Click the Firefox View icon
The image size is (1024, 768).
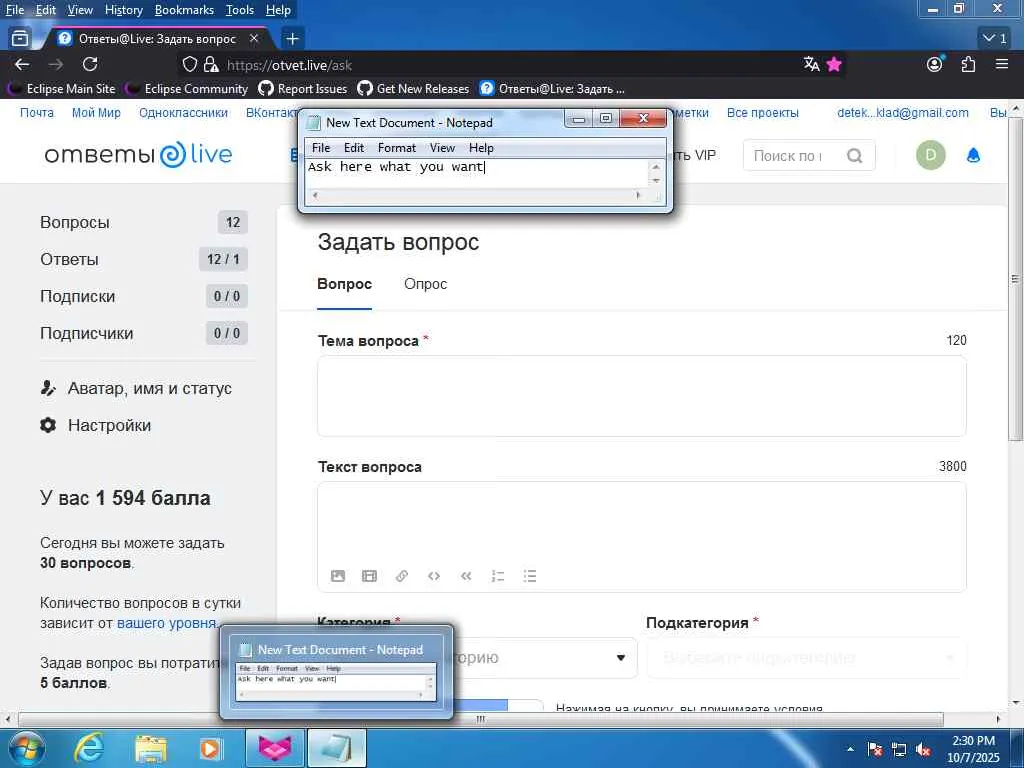pyautogui.click(x=20, y=39)
